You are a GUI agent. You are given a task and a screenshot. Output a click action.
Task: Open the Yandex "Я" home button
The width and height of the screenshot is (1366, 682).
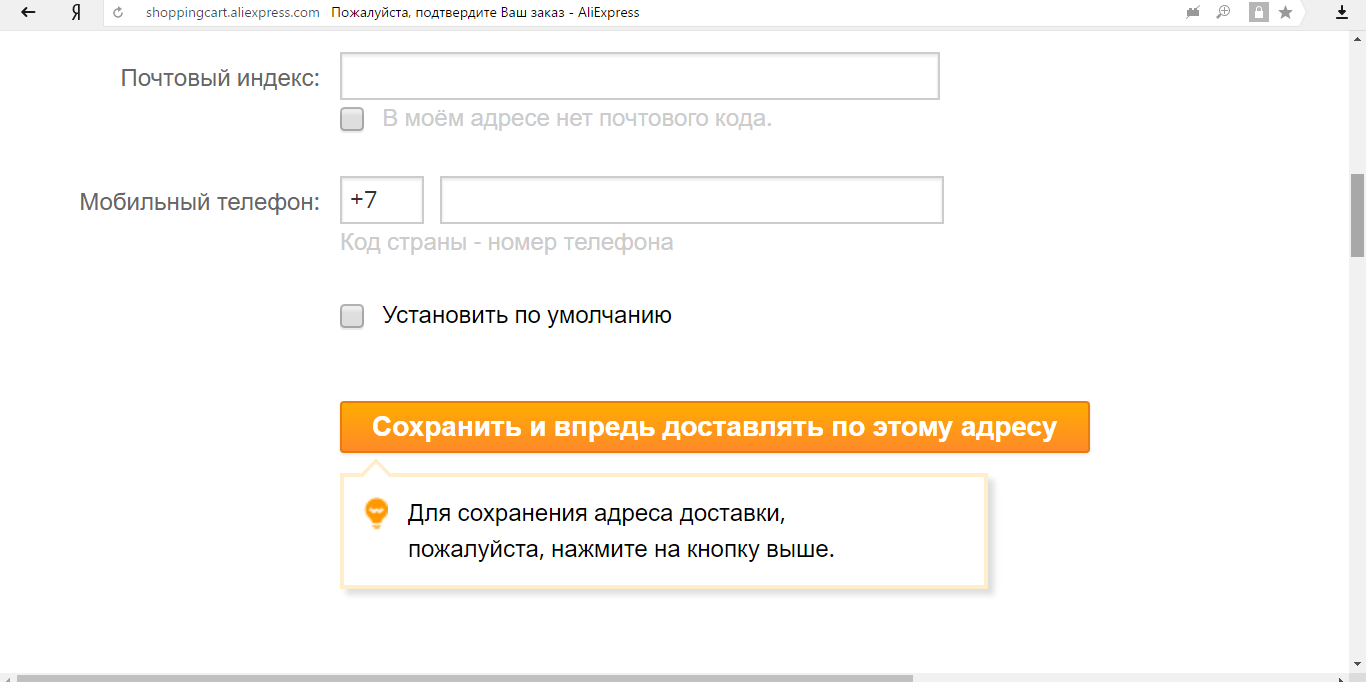[x=76, y=13]
